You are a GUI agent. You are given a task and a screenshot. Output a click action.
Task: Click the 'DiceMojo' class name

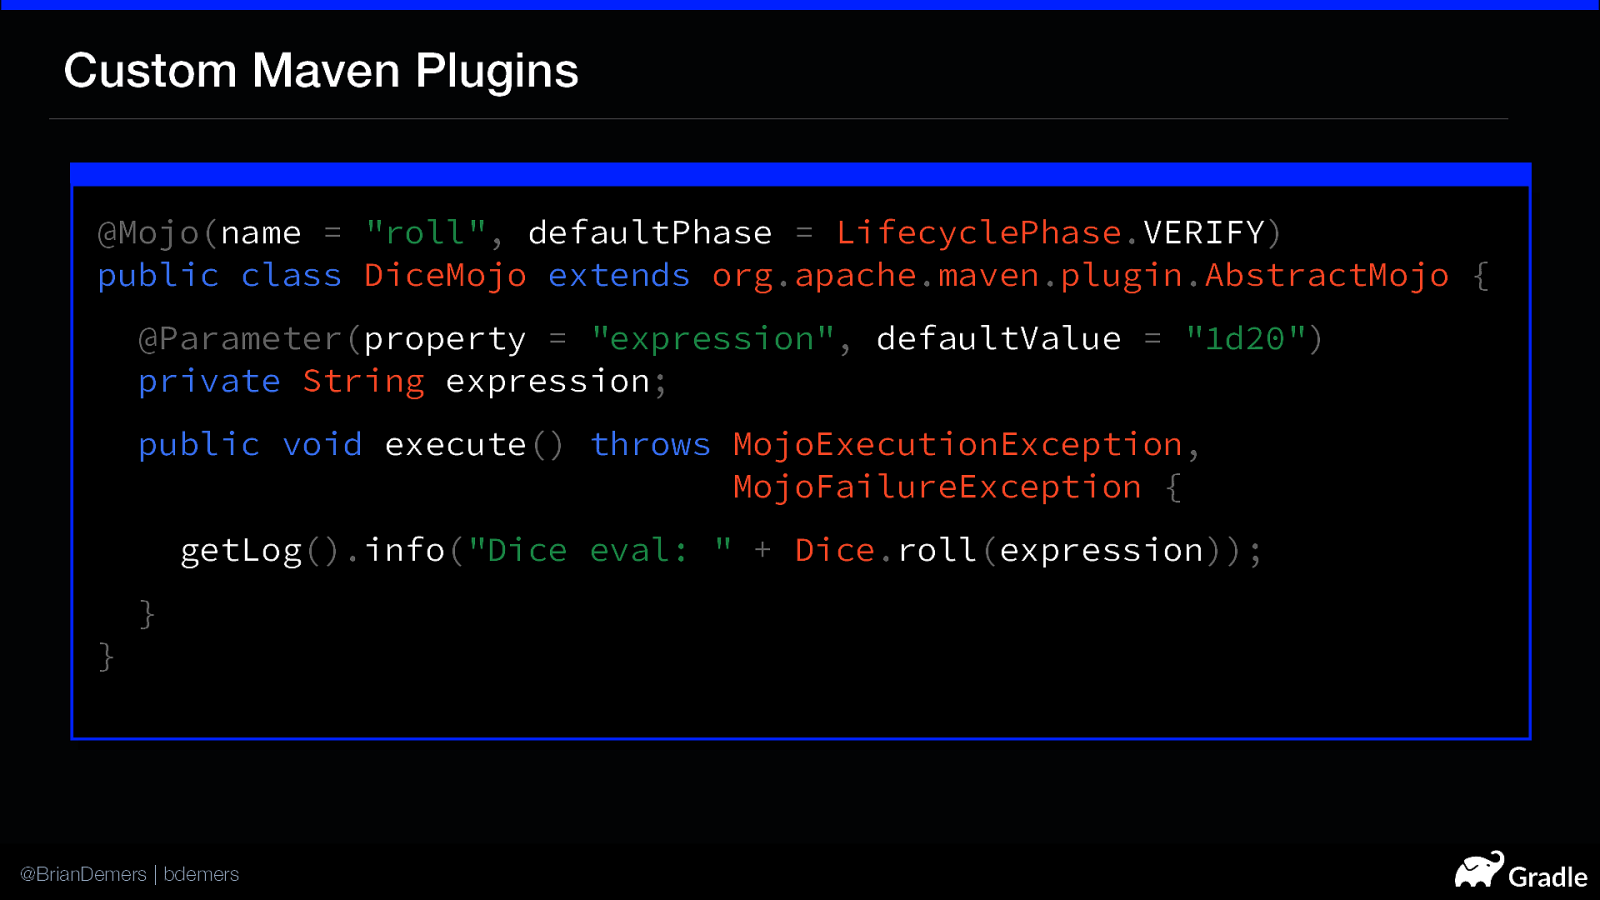[445, 276]
